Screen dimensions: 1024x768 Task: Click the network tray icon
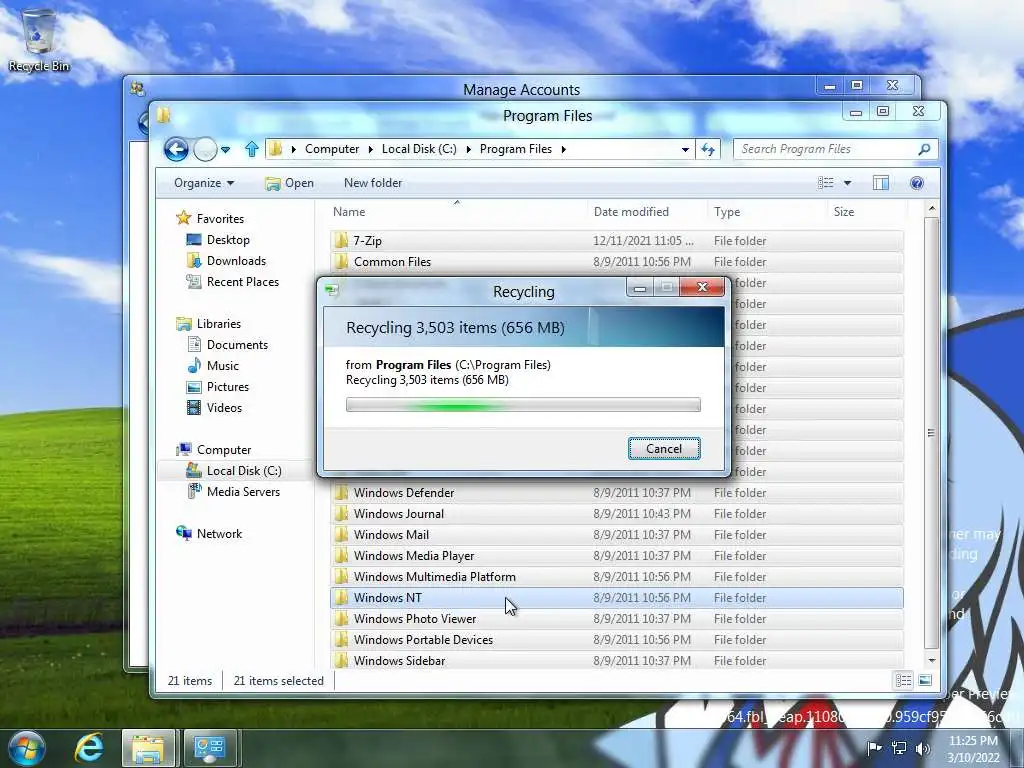[x=899, y=748]
